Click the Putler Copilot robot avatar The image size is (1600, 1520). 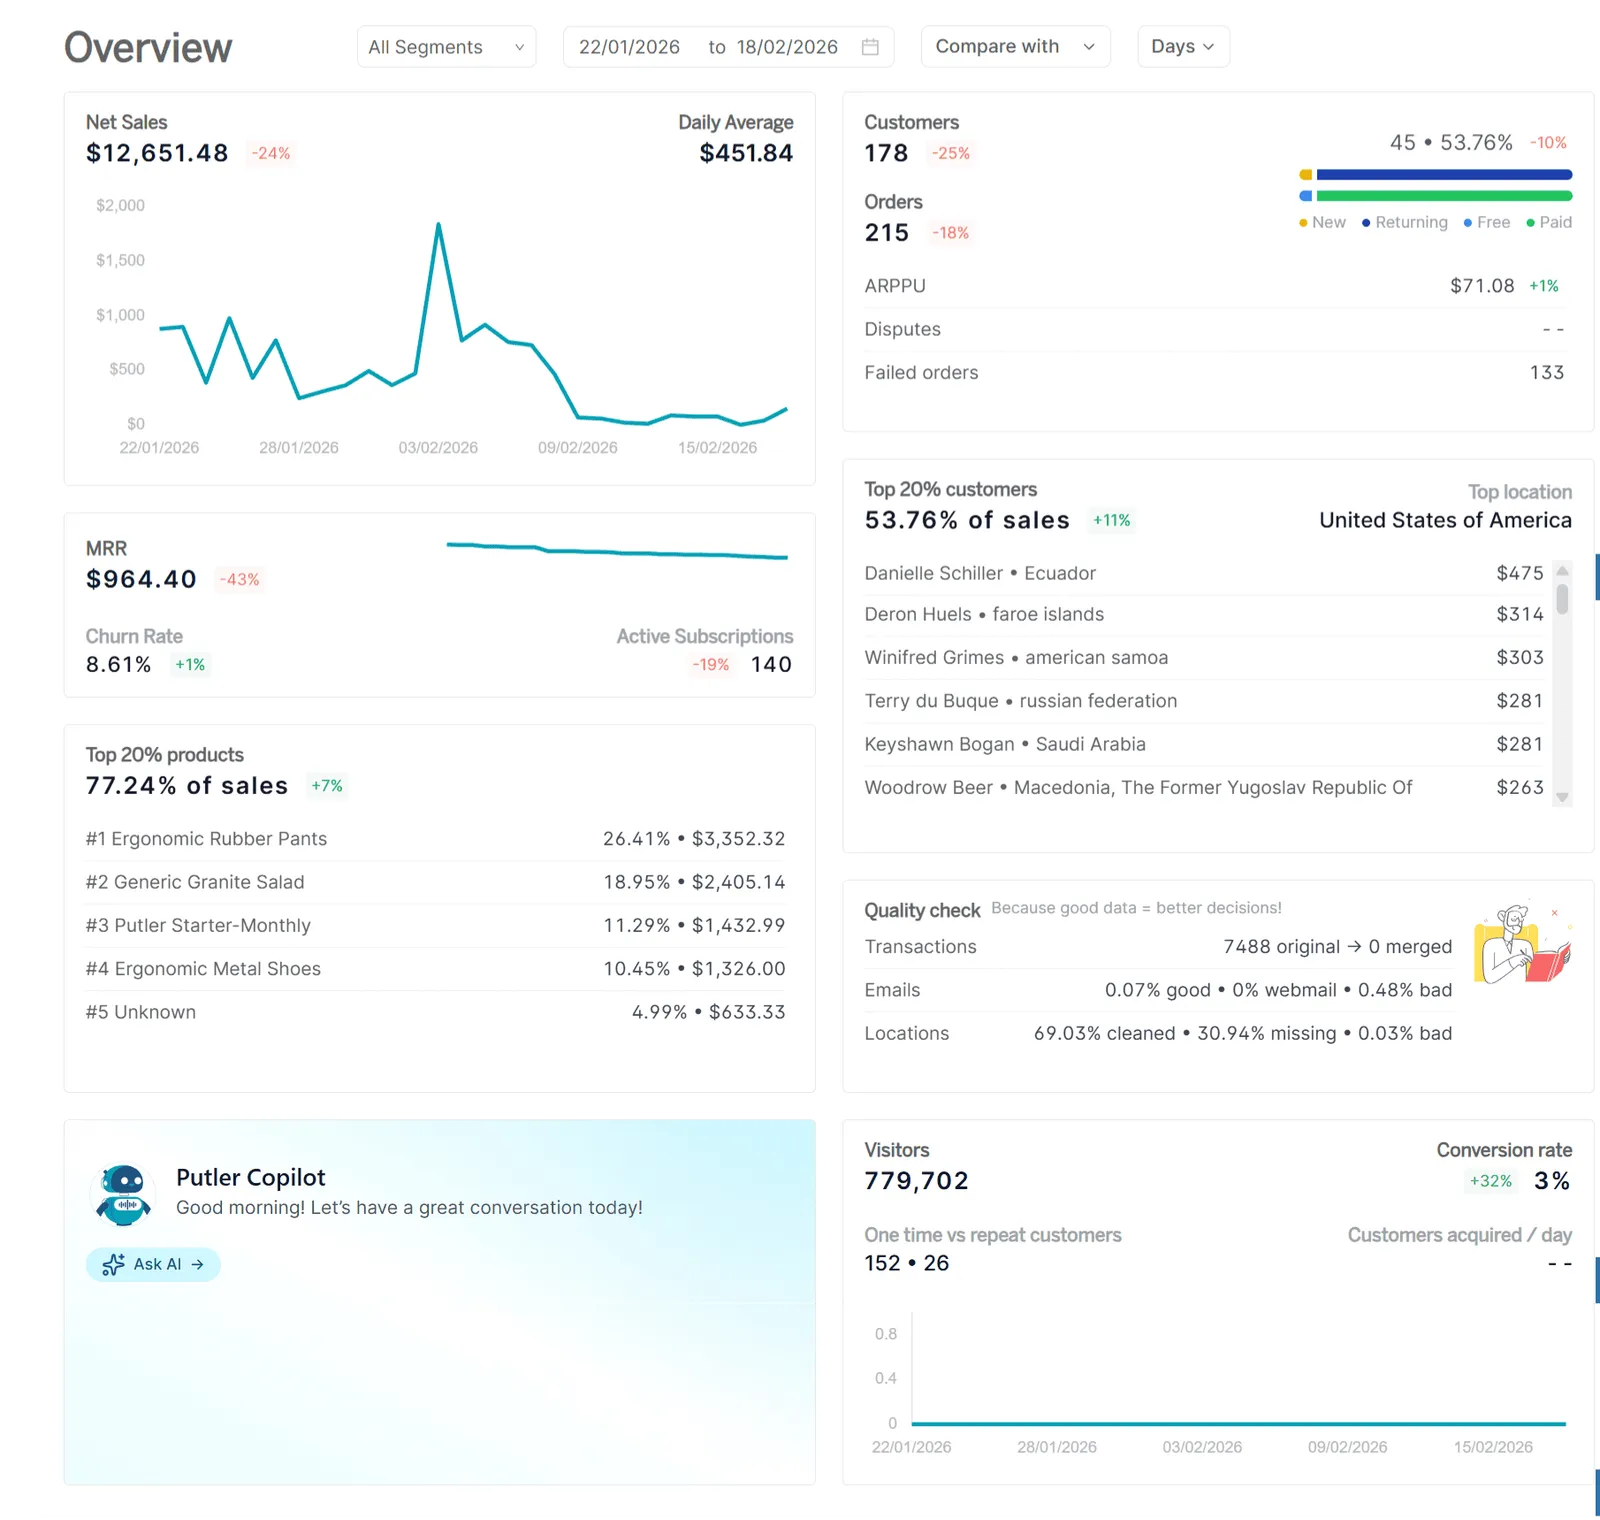[124, 1195]
